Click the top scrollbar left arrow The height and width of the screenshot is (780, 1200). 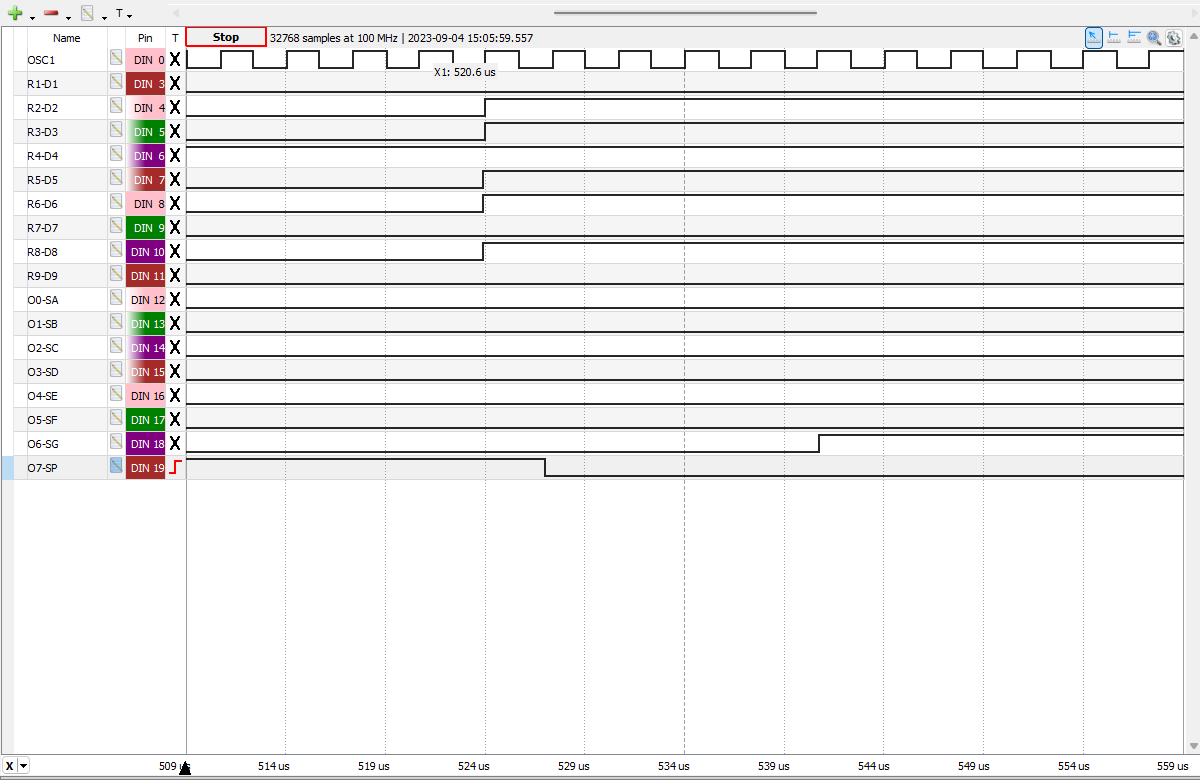click(x=176, y=13)
